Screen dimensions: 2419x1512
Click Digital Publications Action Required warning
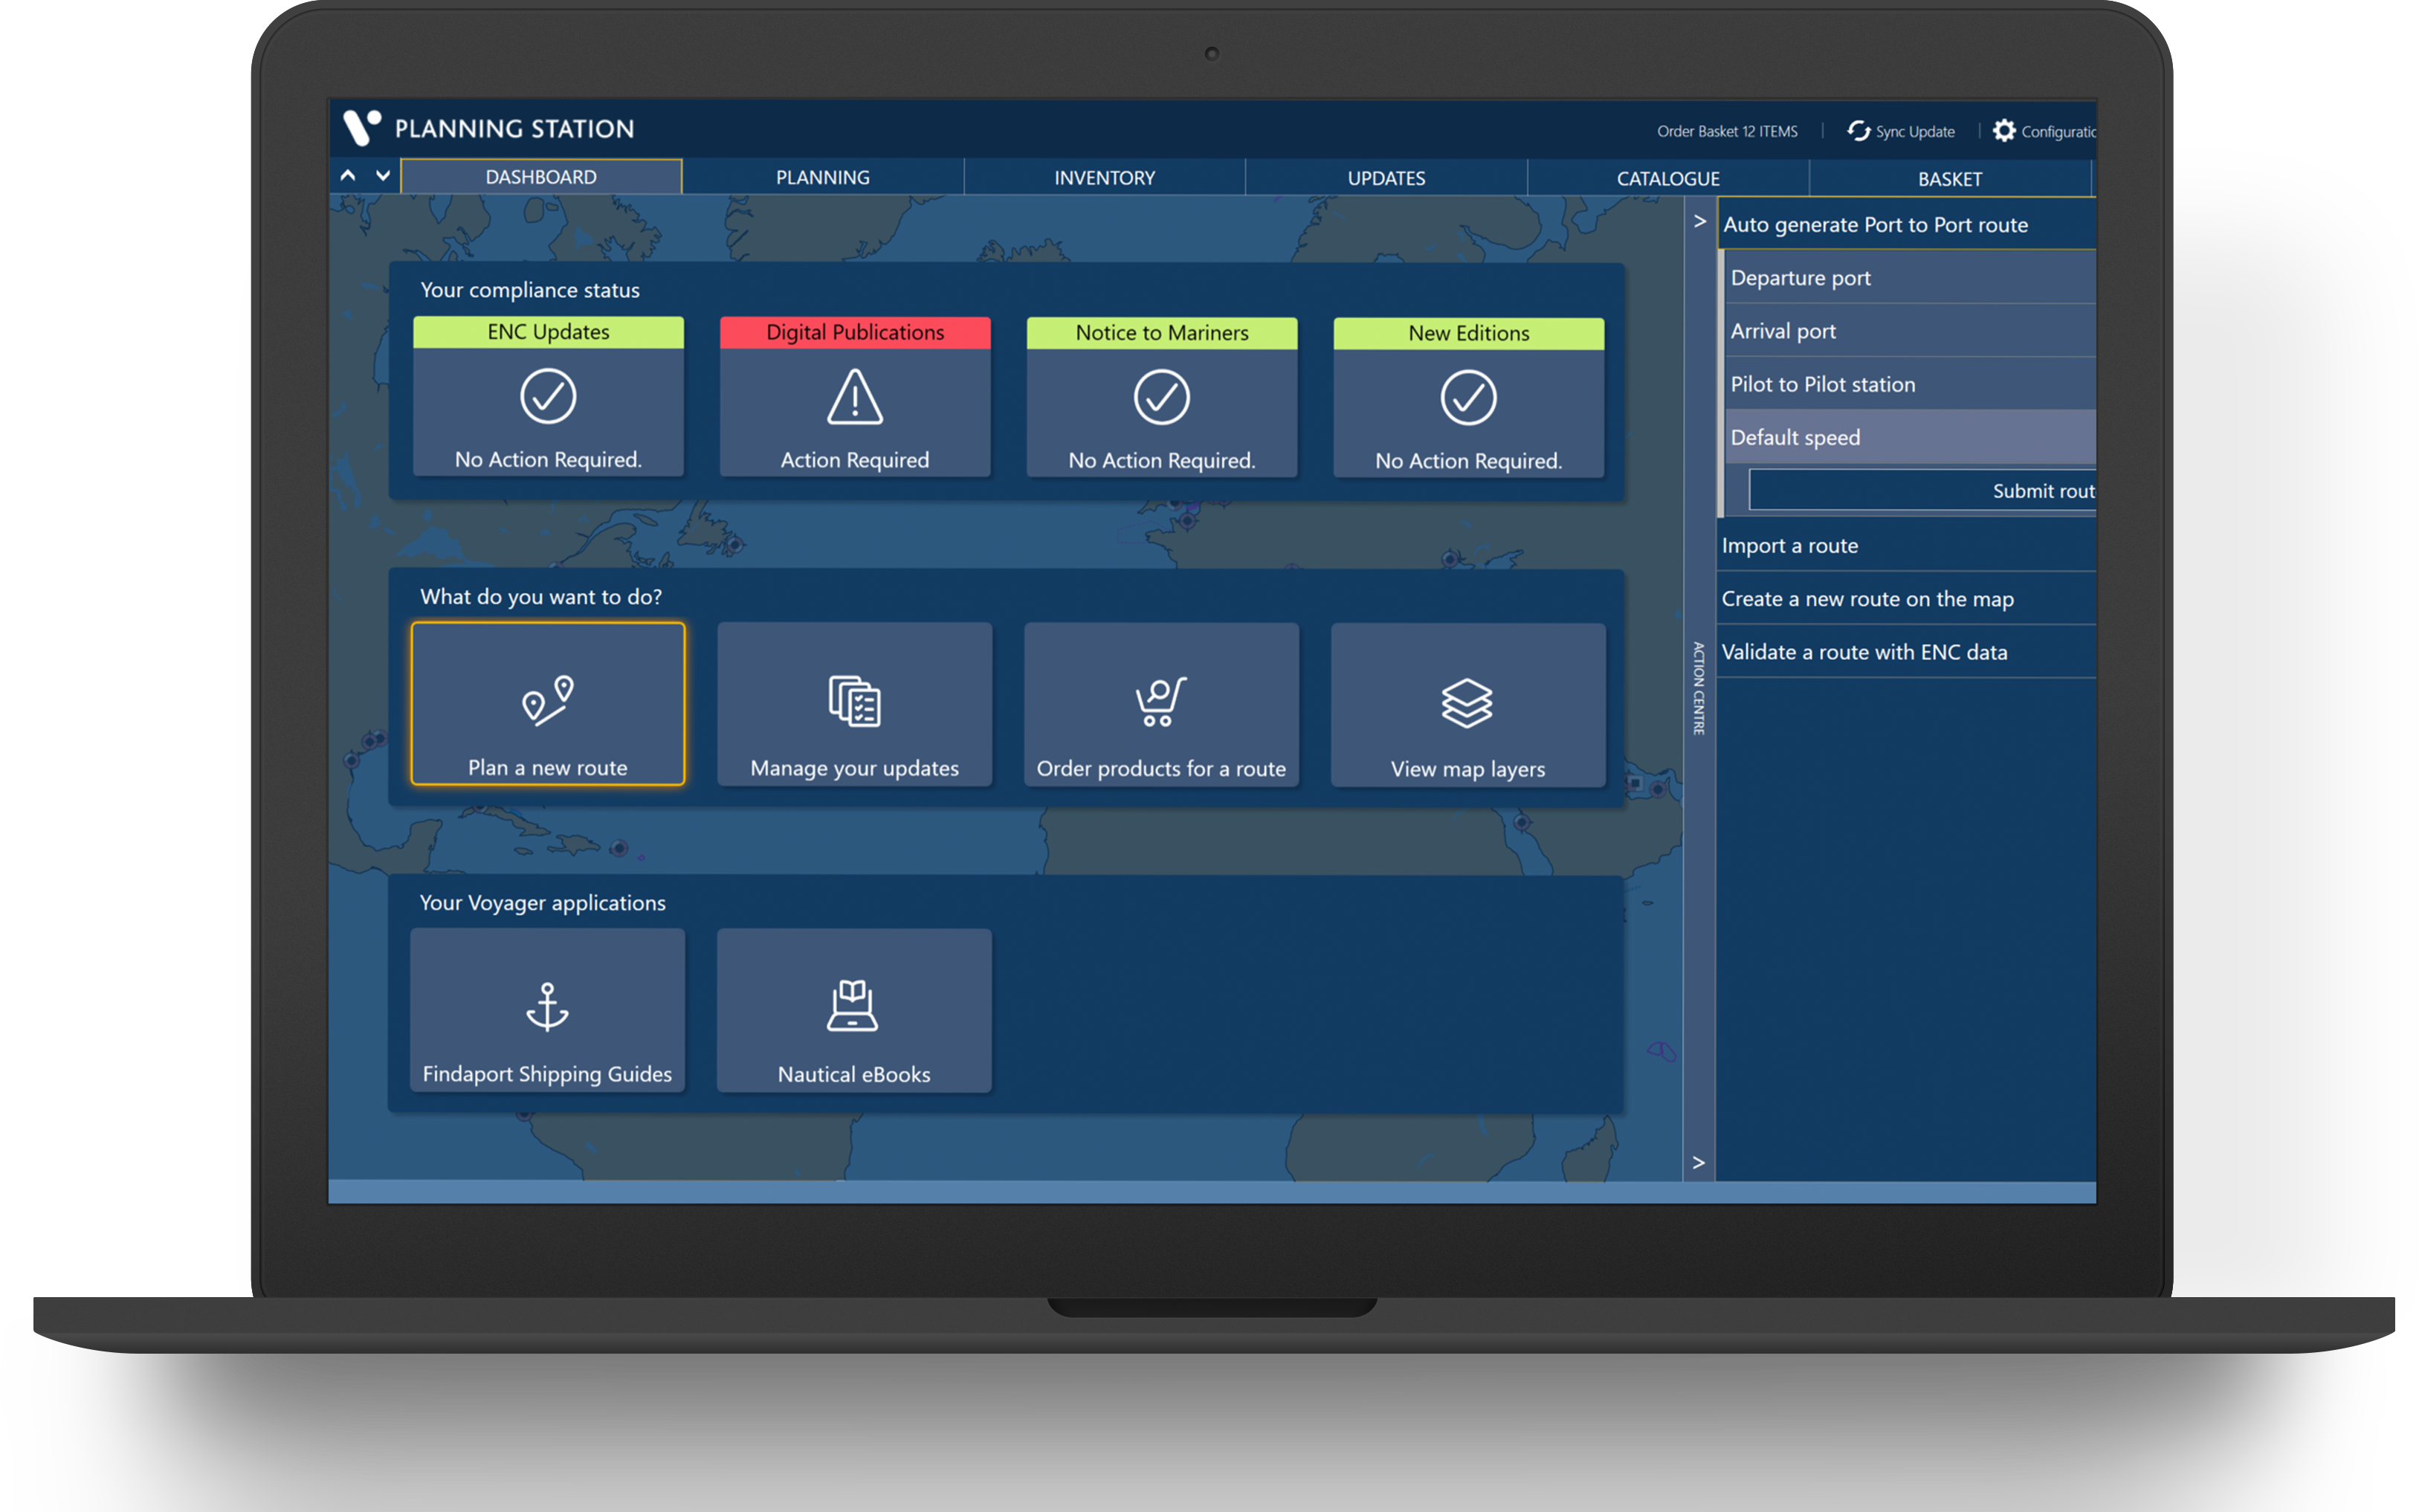click(854, 398)
